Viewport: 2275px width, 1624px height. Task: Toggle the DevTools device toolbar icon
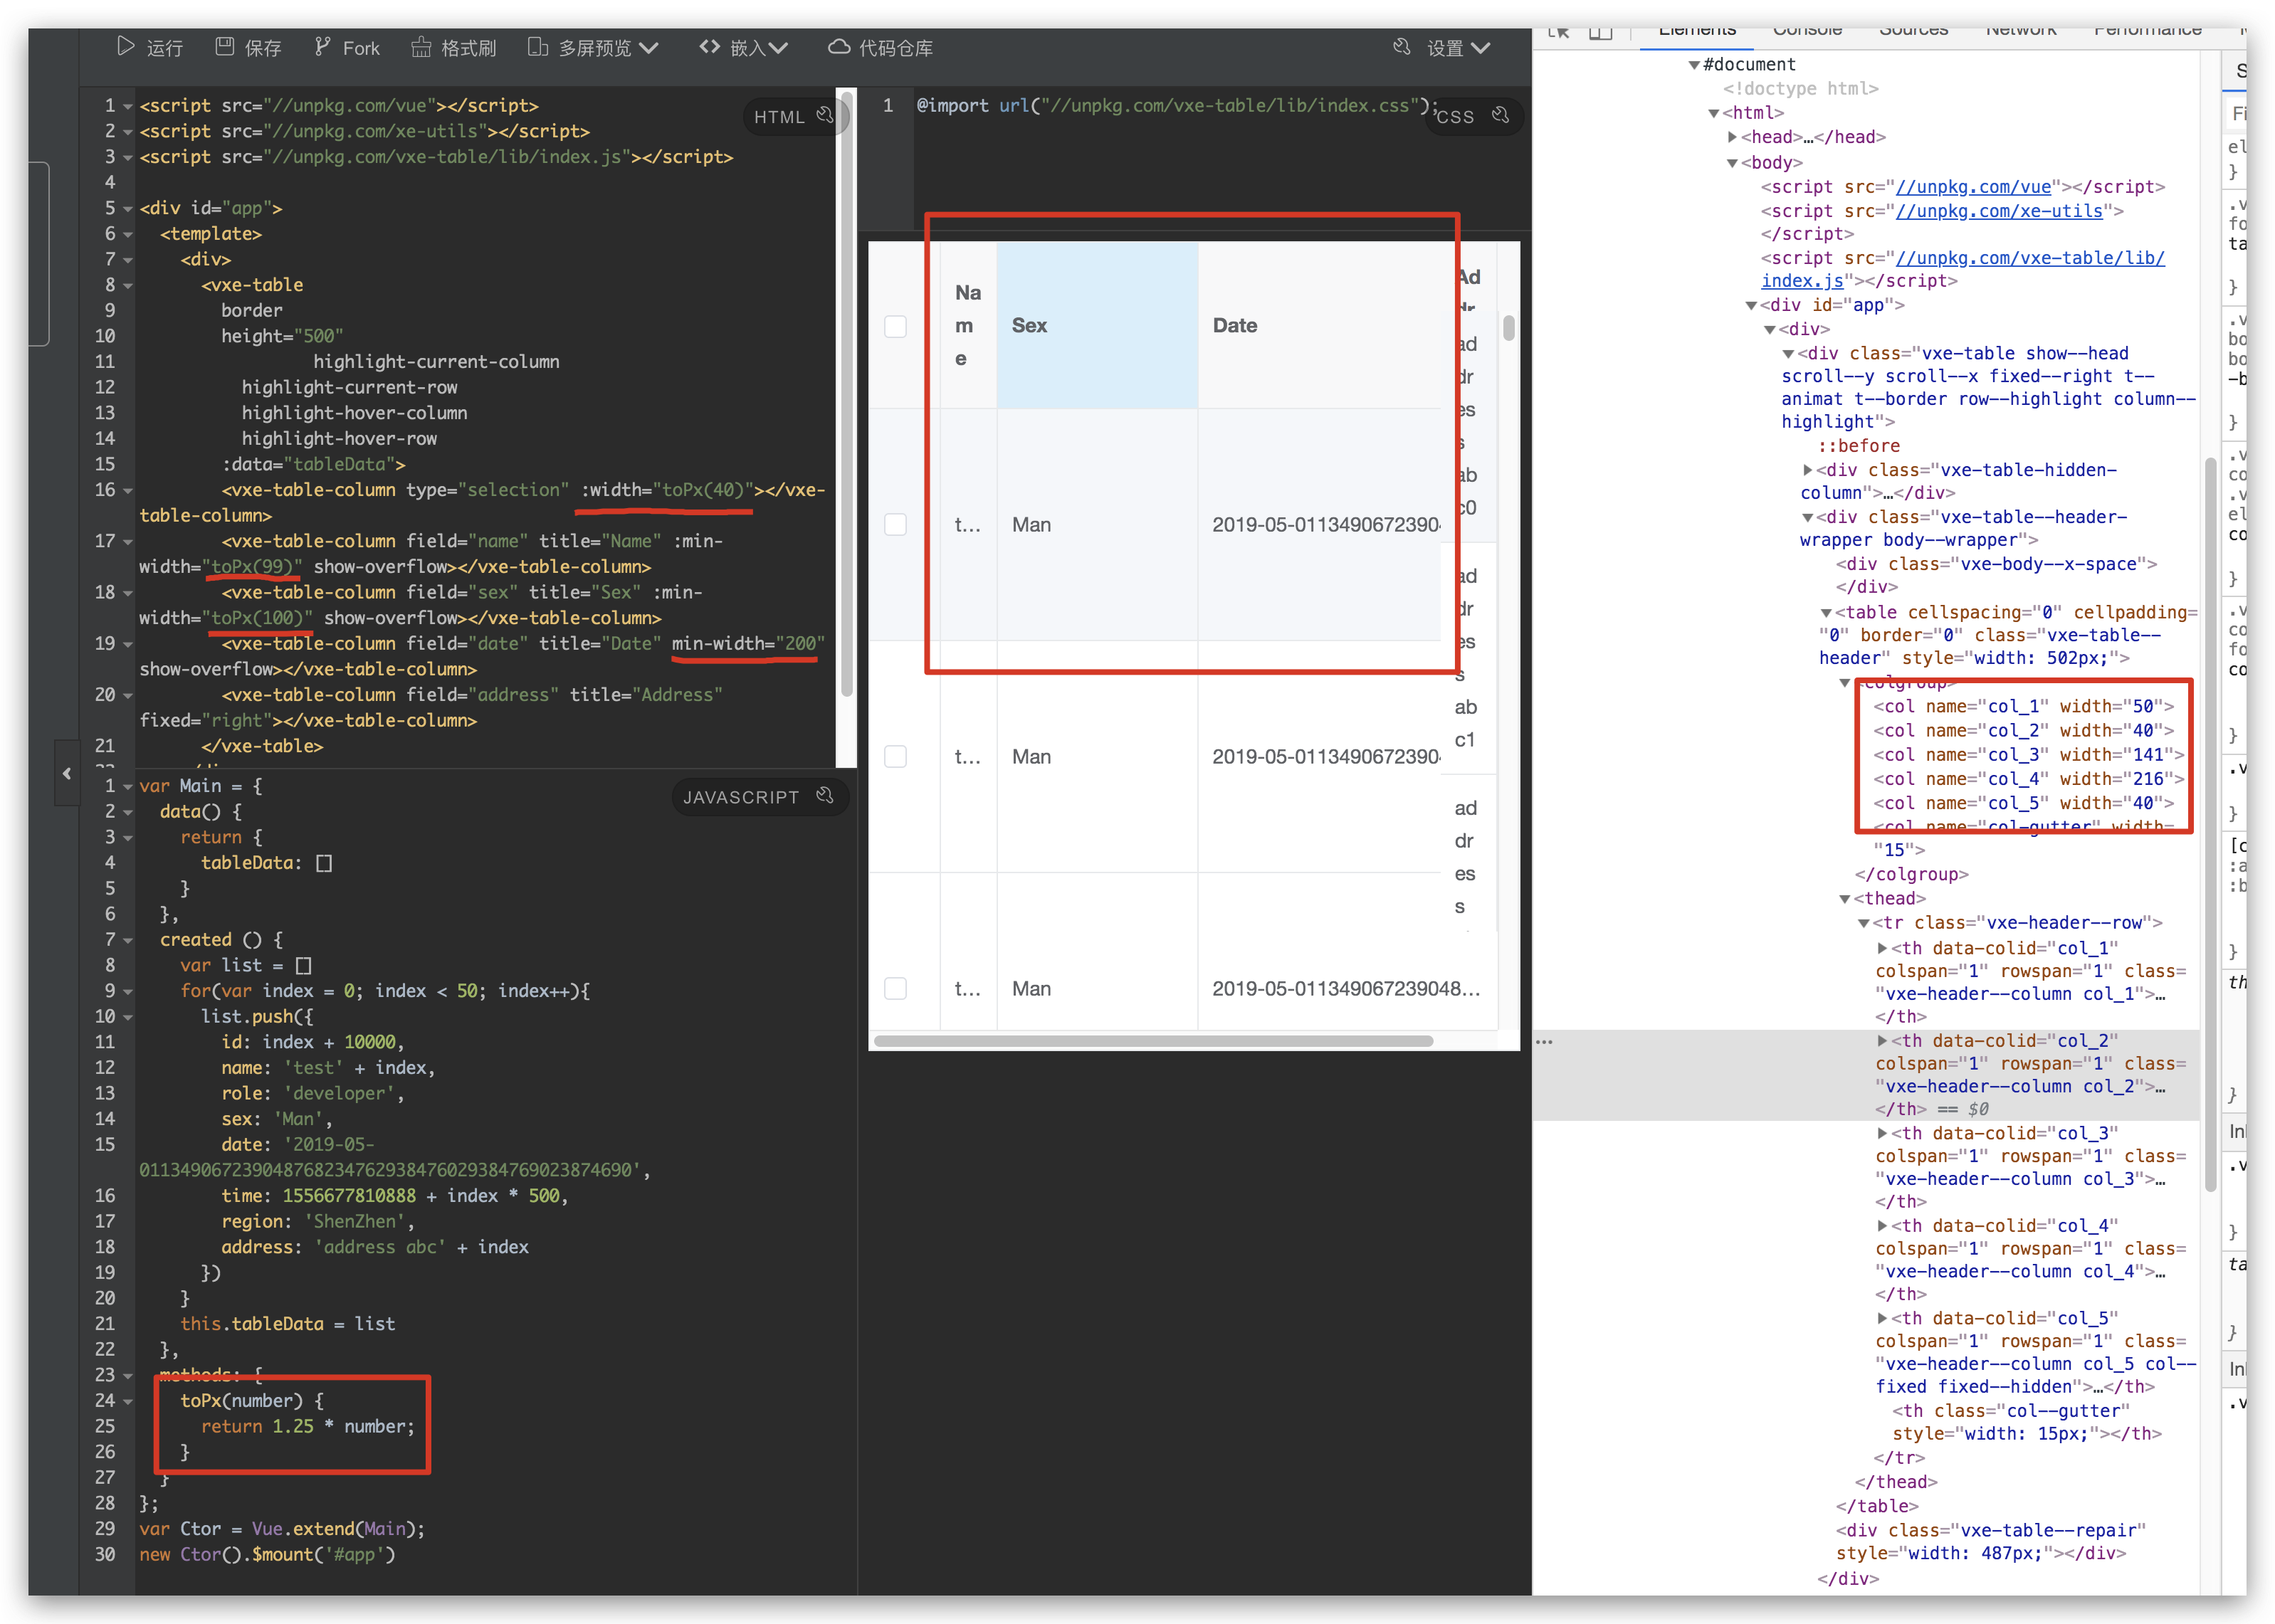point(1601,32)
